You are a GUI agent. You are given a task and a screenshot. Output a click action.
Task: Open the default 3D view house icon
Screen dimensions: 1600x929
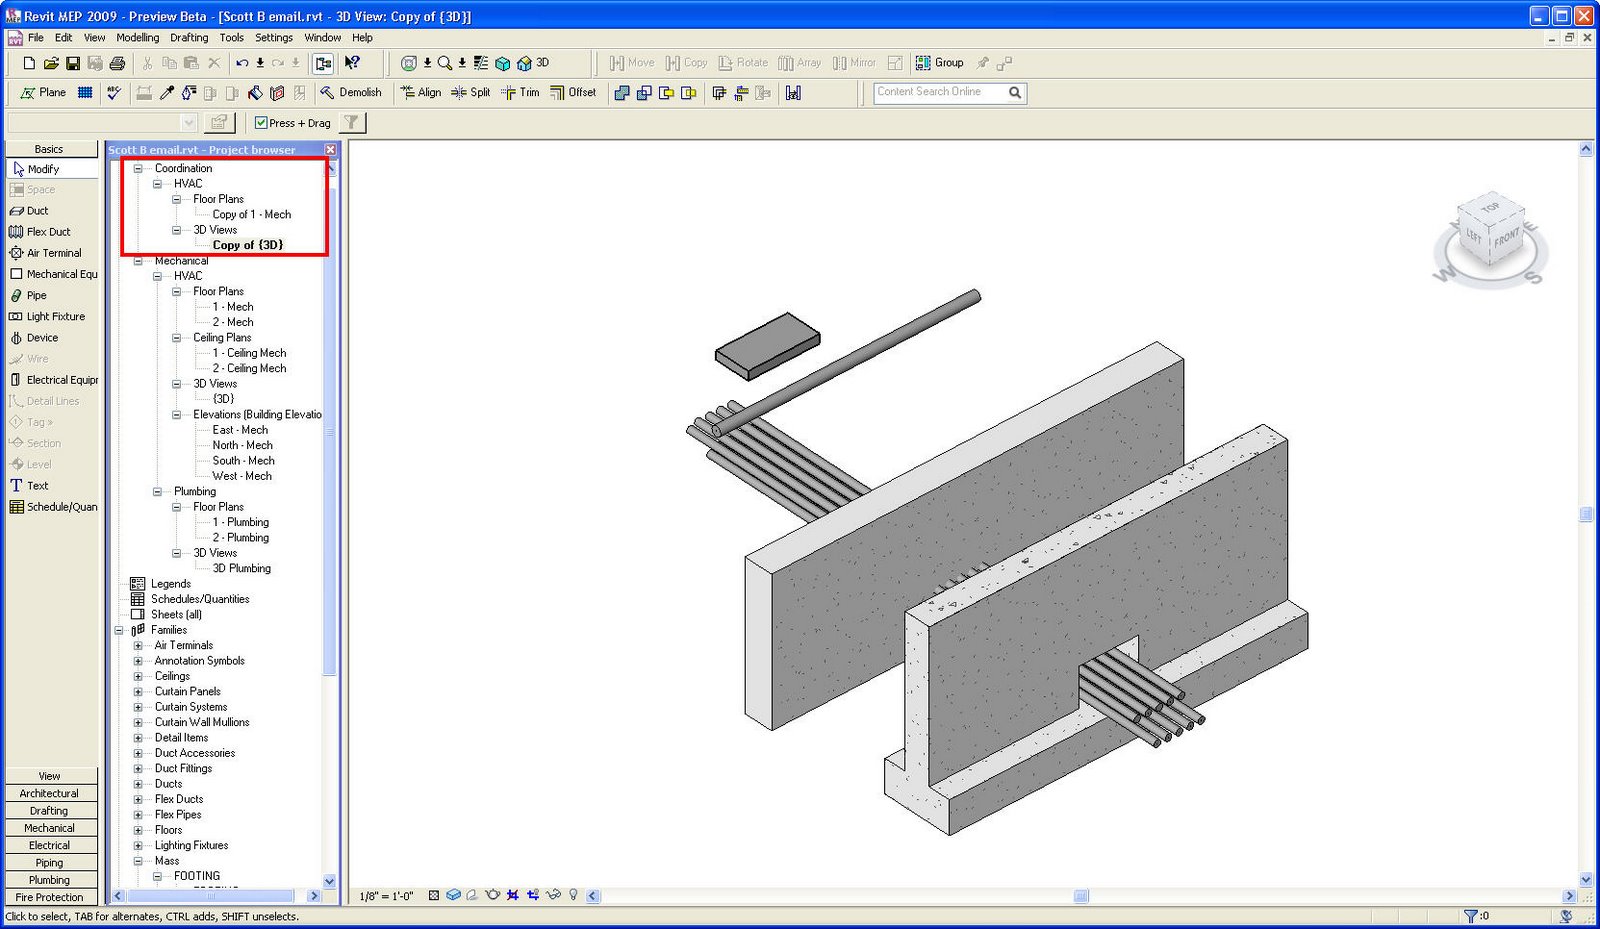point(523,63)
